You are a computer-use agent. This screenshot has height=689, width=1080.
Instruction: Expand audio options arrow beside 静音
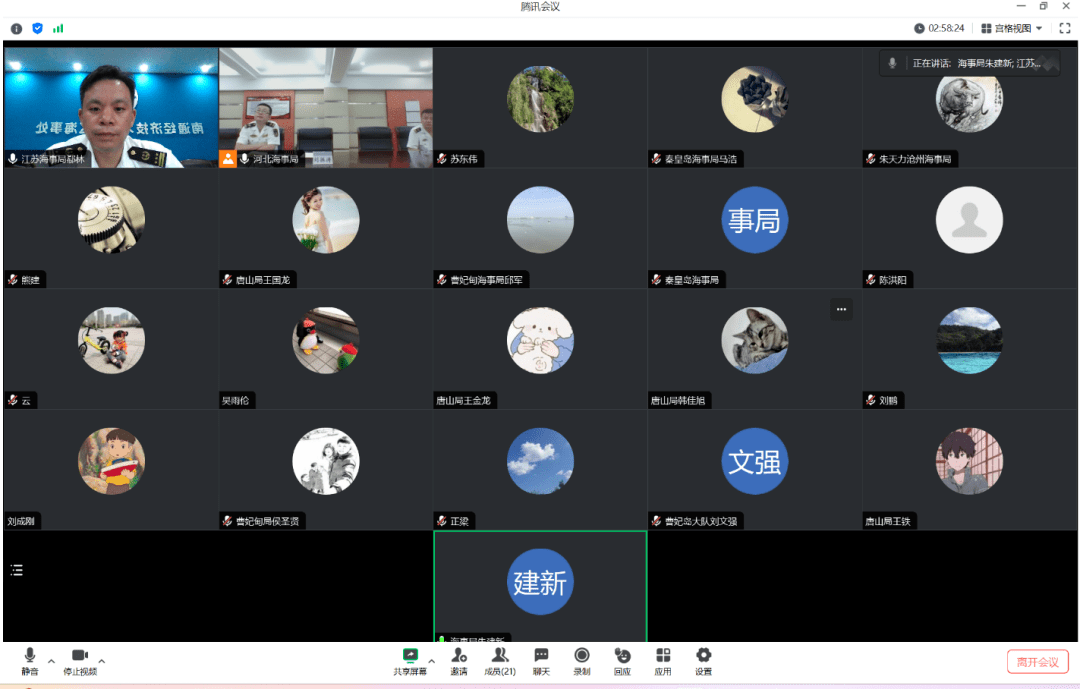52,661
